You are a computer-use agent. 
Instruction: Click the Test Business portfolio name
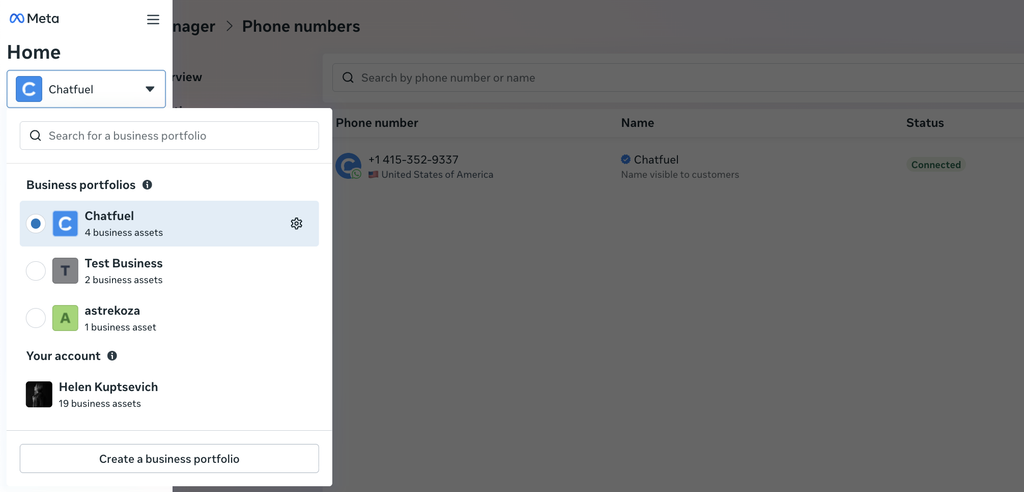pos(123,264)
